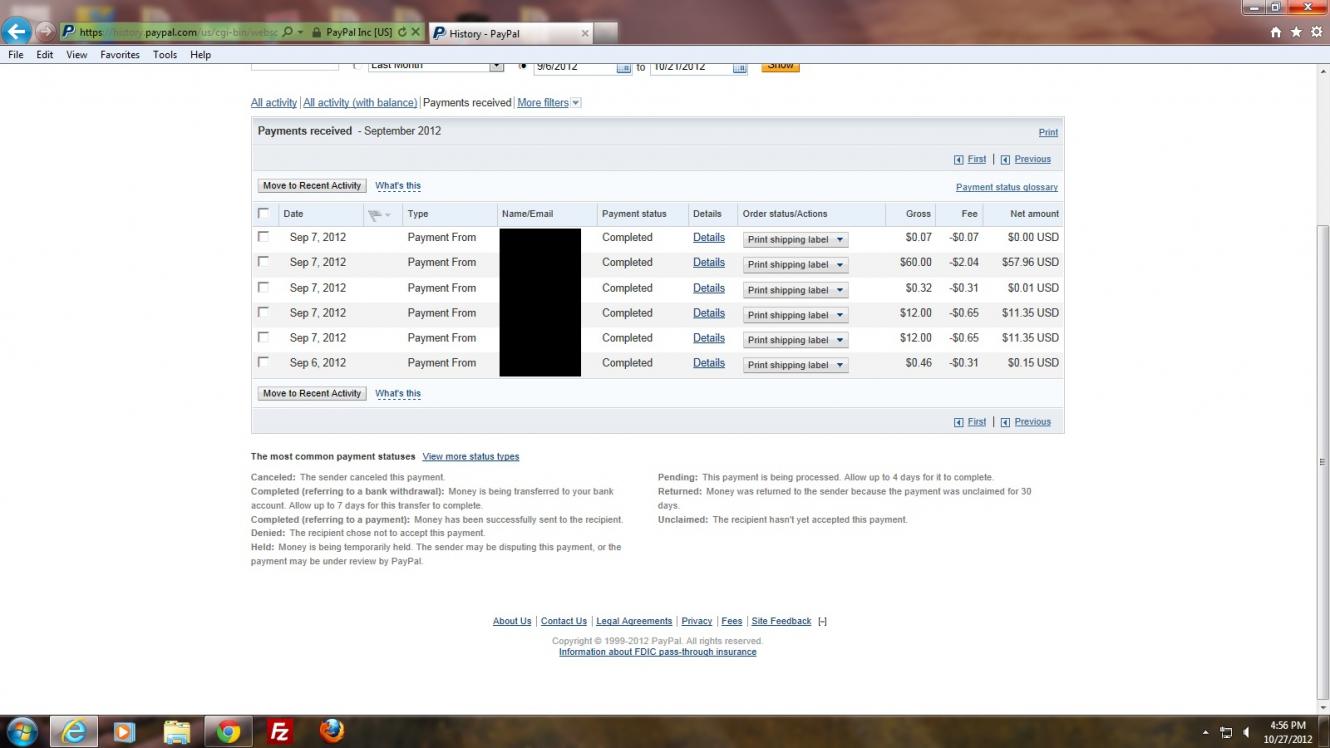Image resolution: width=1330 pixels, height=748 pixels.
Task: Click the Print link
Action: coord(1048,132)
